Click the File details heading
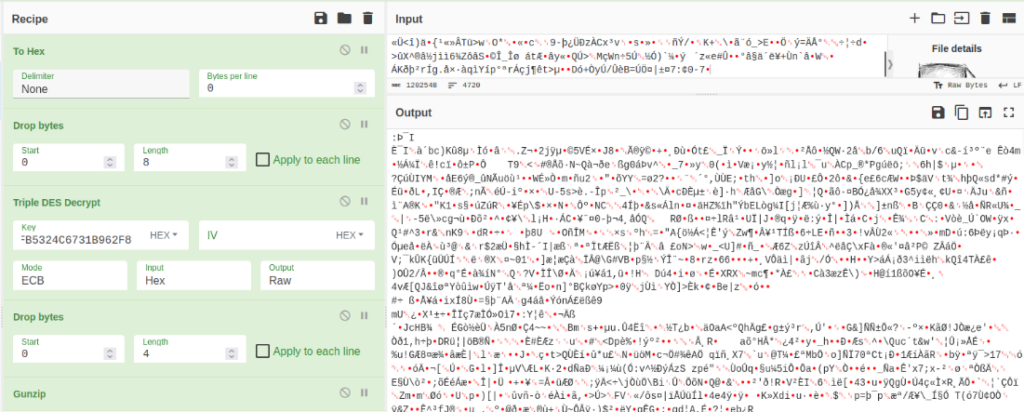 point(956,48)
